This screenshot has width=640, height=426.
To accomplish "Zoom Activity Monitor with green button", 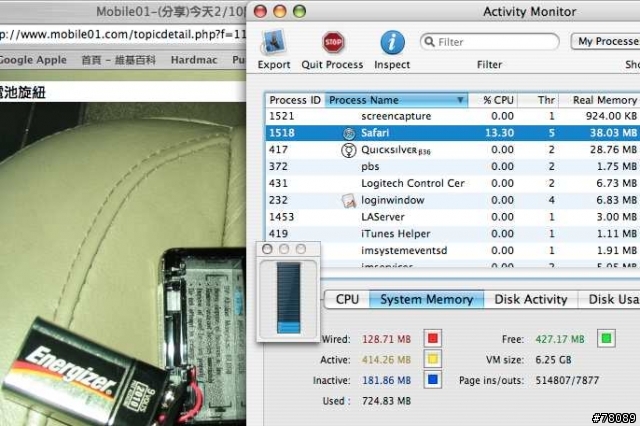I will (x=299, y=11).
